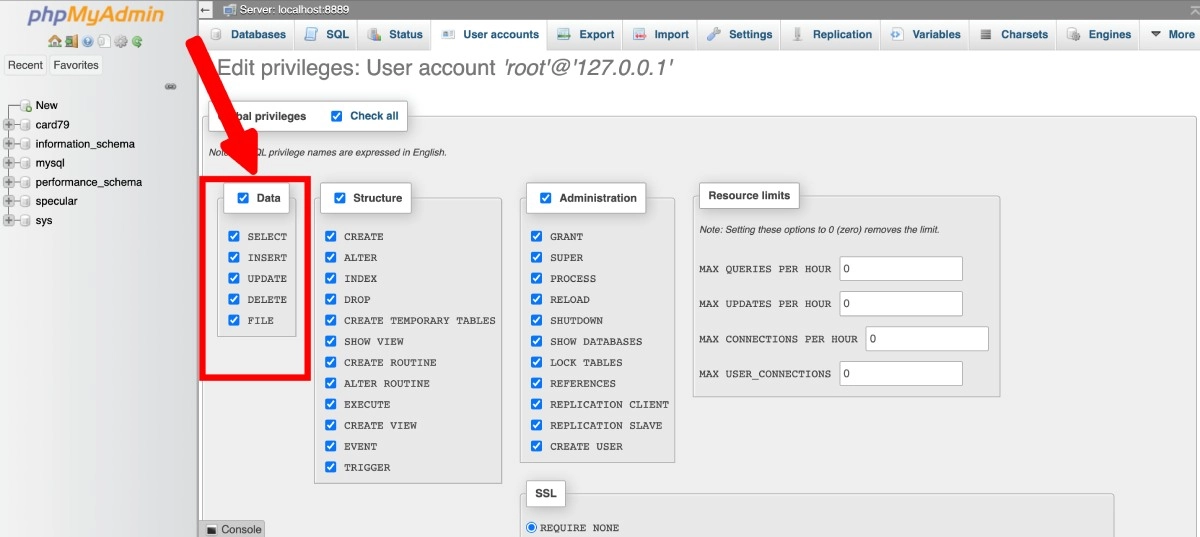
Task: Open the Databases tab
Action: pos(248,34)
